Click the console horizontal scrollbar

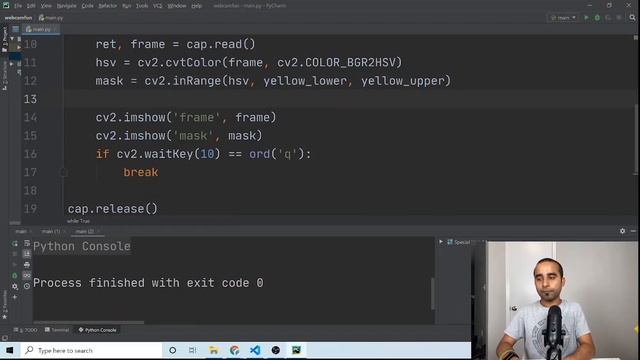(89, 322)
